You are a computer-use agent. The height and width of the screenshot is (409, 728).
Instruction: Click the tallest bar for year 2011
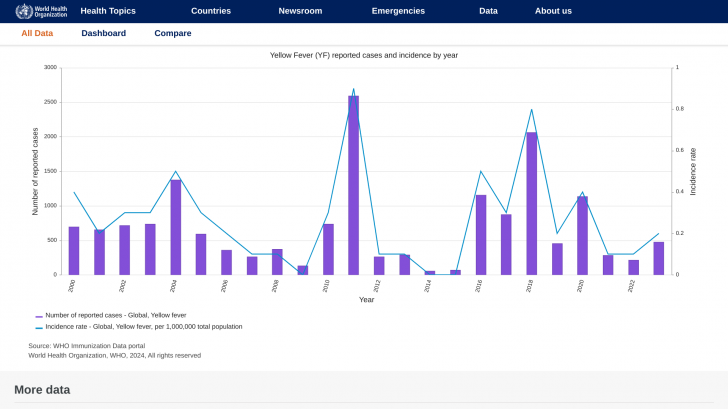point(353,185)
